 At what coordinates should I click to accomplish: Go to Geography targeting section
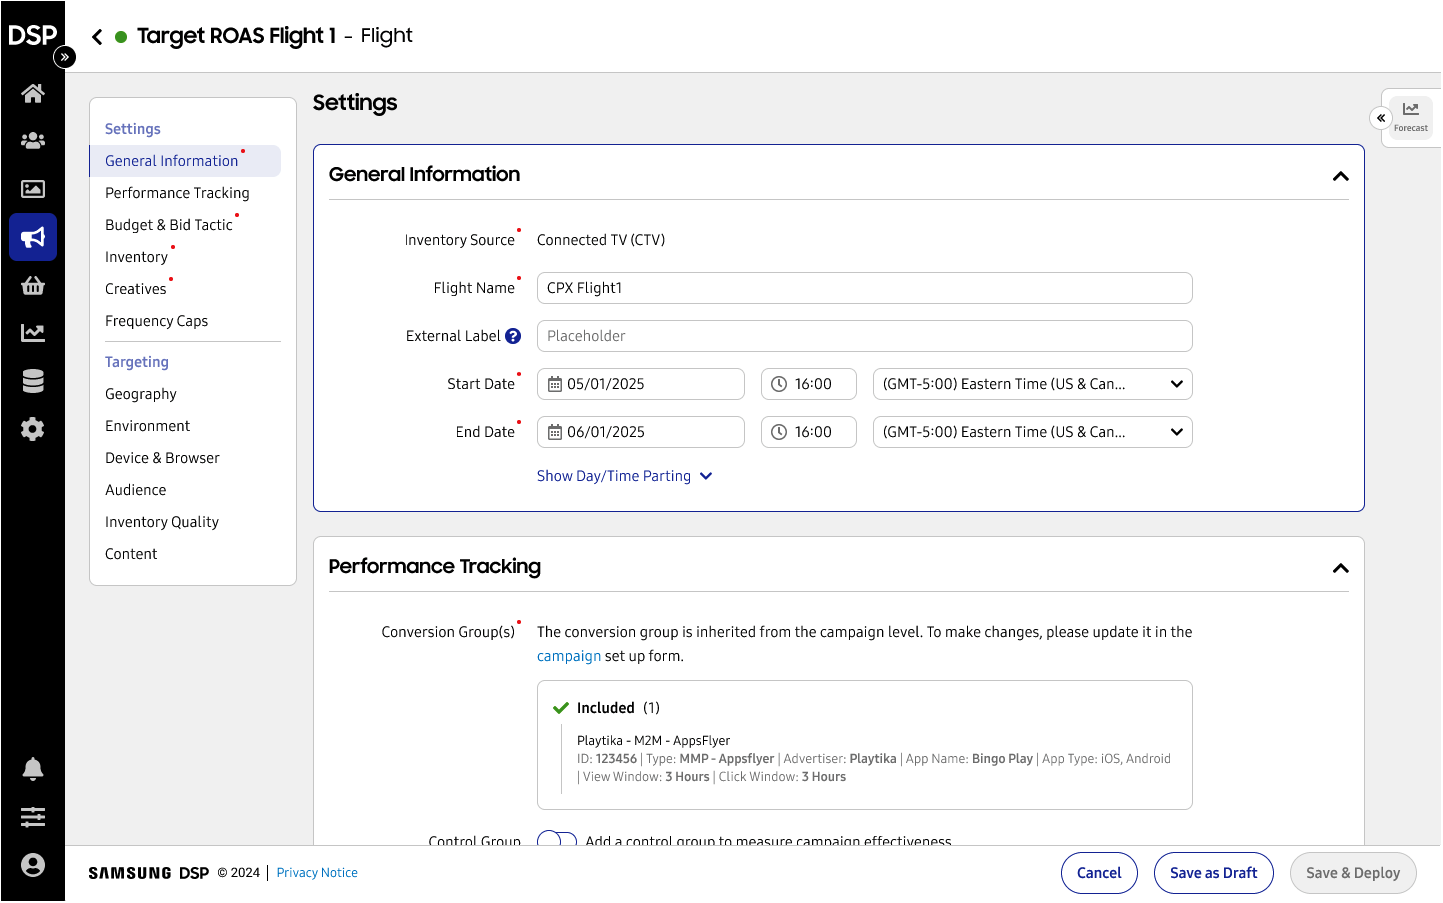point(141,394)
